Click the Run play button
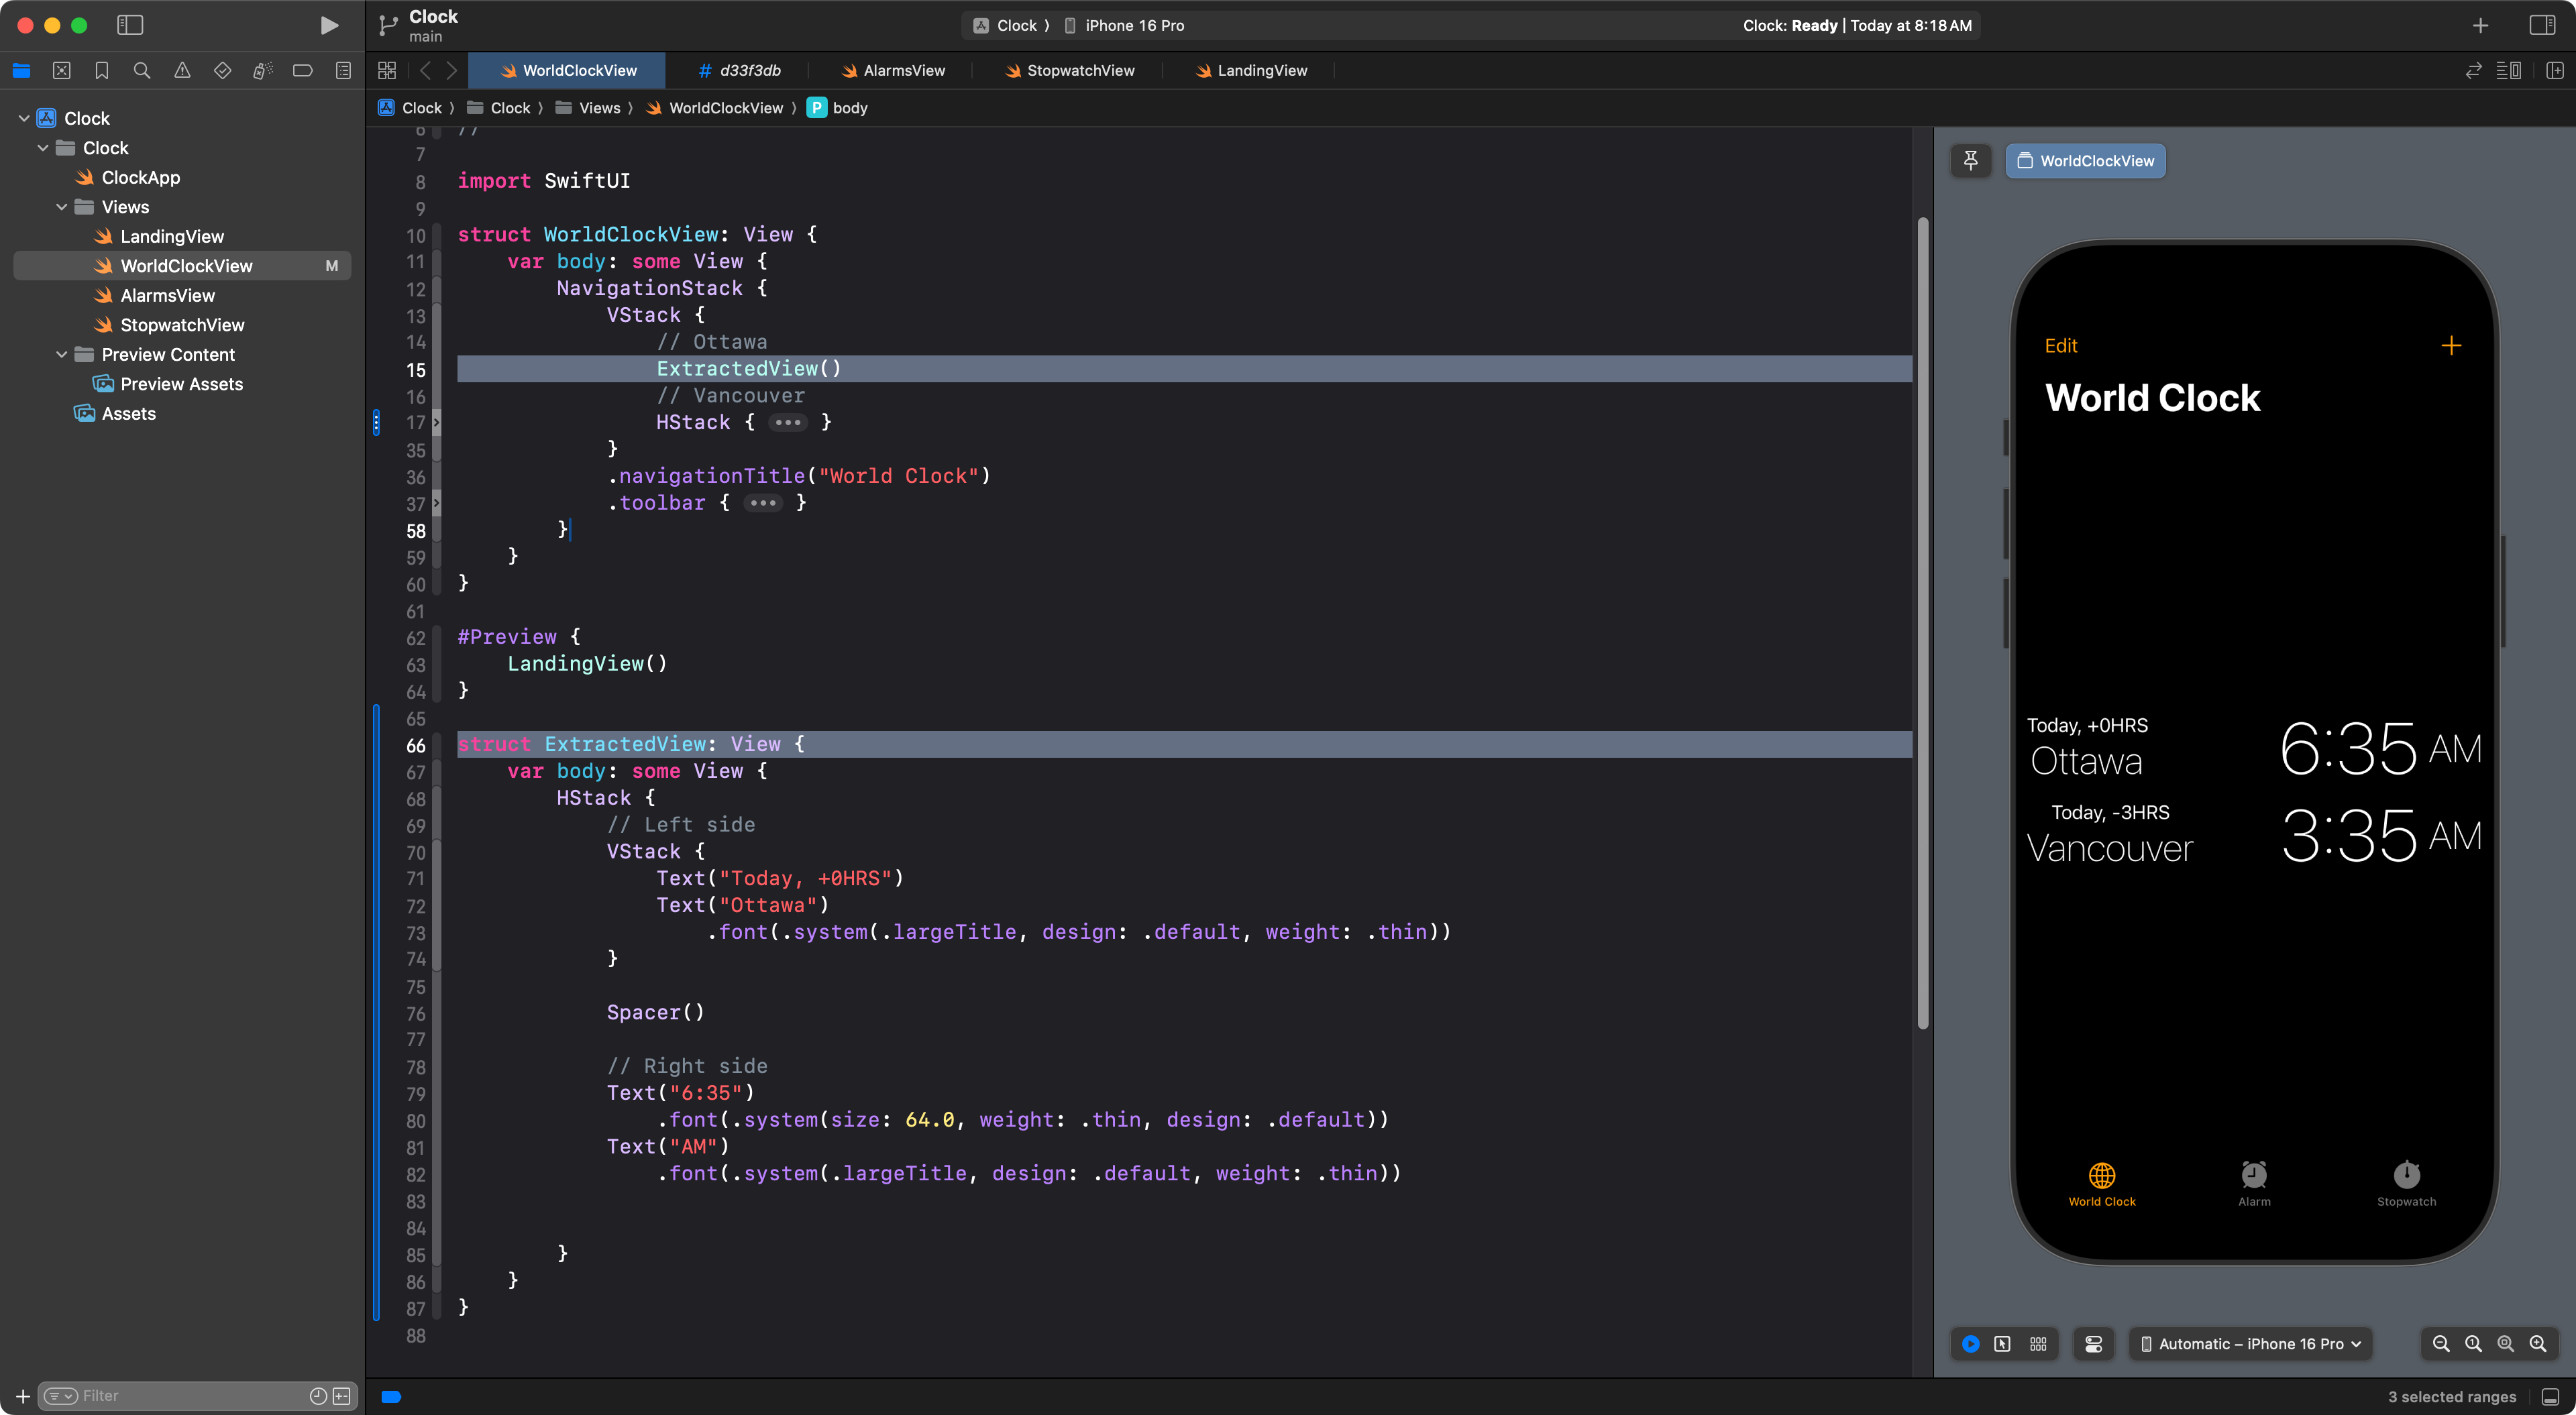This screenshot has width=2576, height=1415. pyautogui.click(x=328, y=25)
